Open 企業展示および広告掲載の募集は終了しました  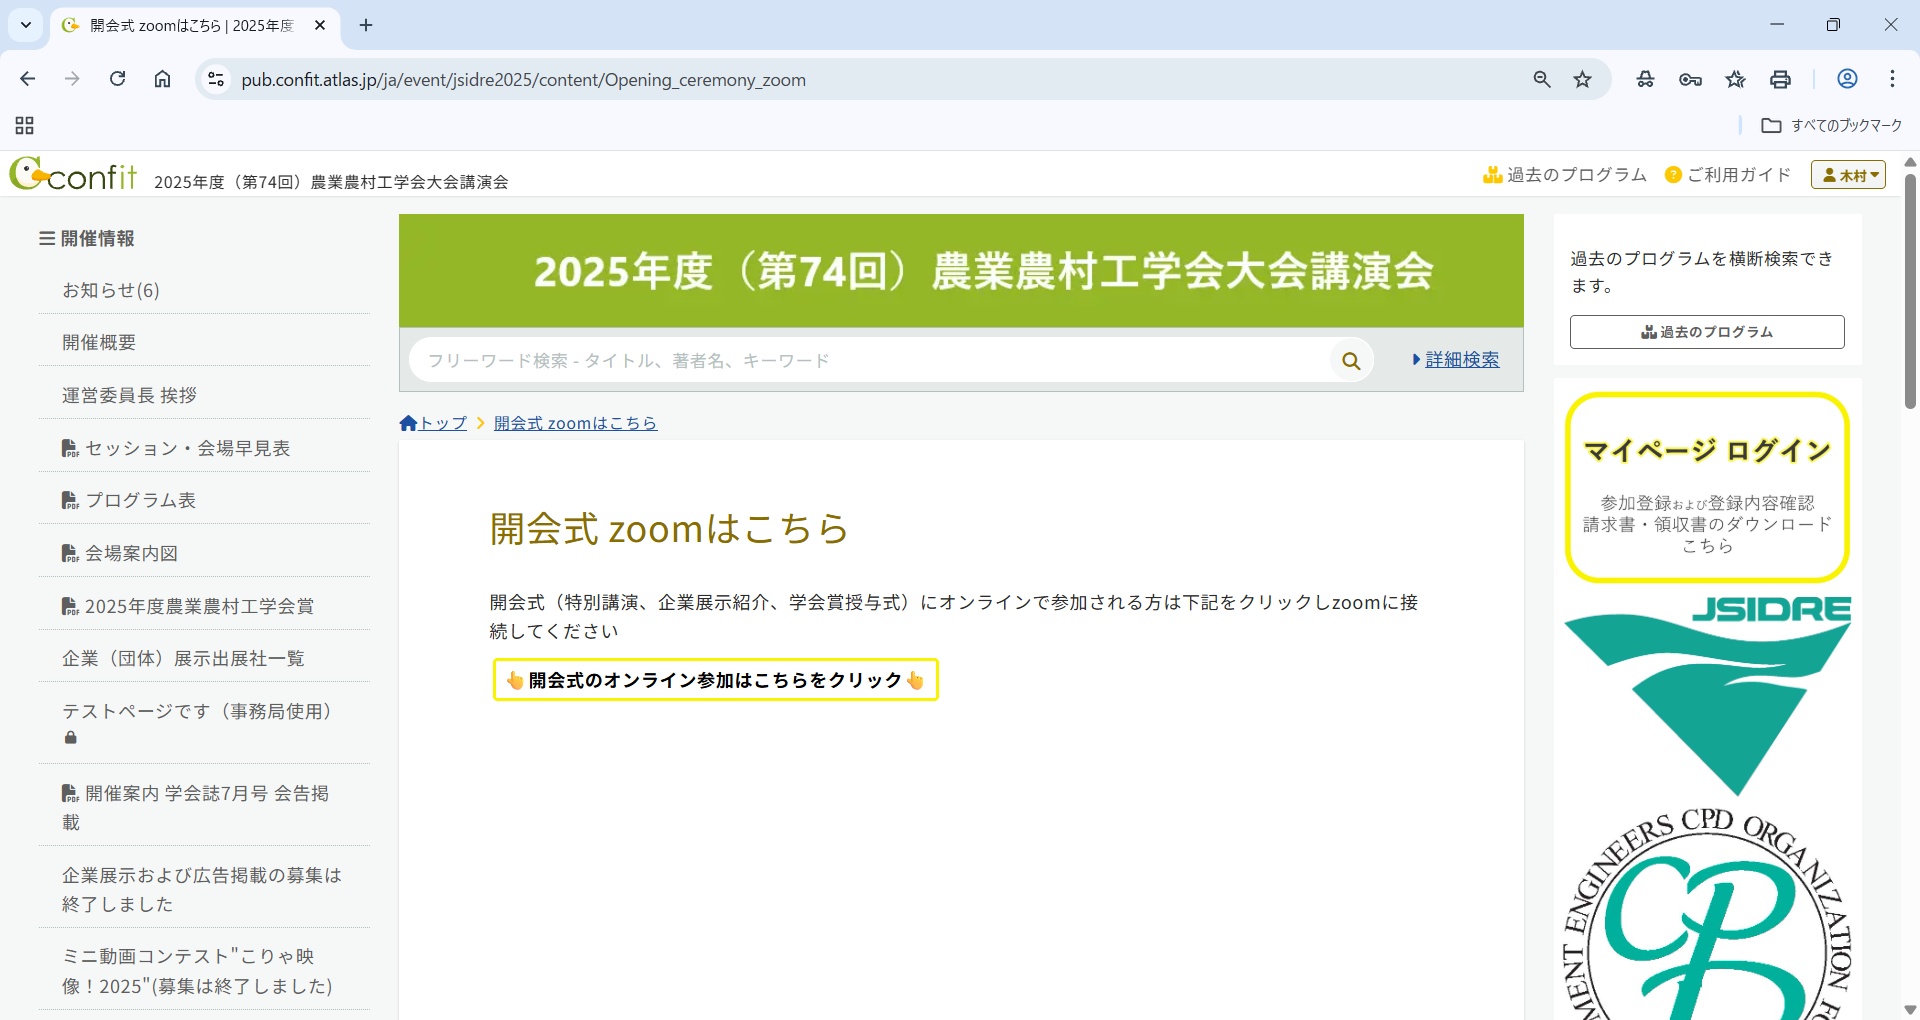pyautogui.click(x=204, y=889)
